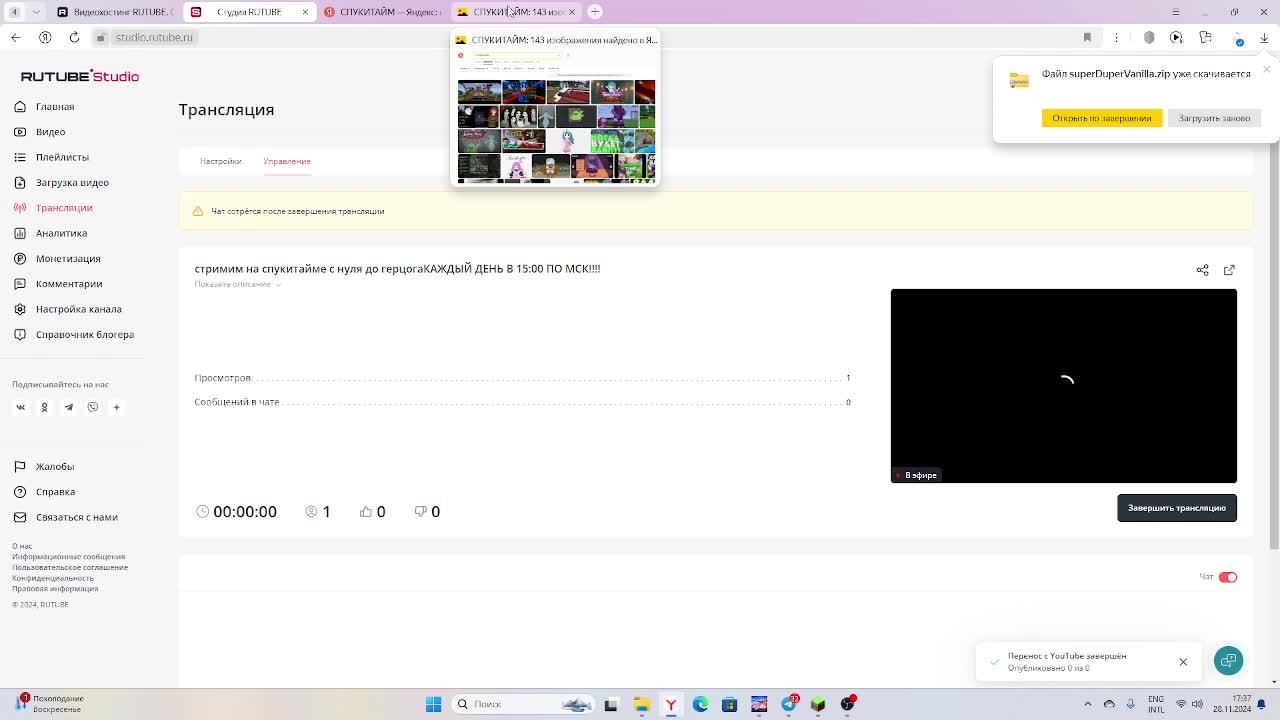Open Настройка канала in the sidebar

point(68,309)
